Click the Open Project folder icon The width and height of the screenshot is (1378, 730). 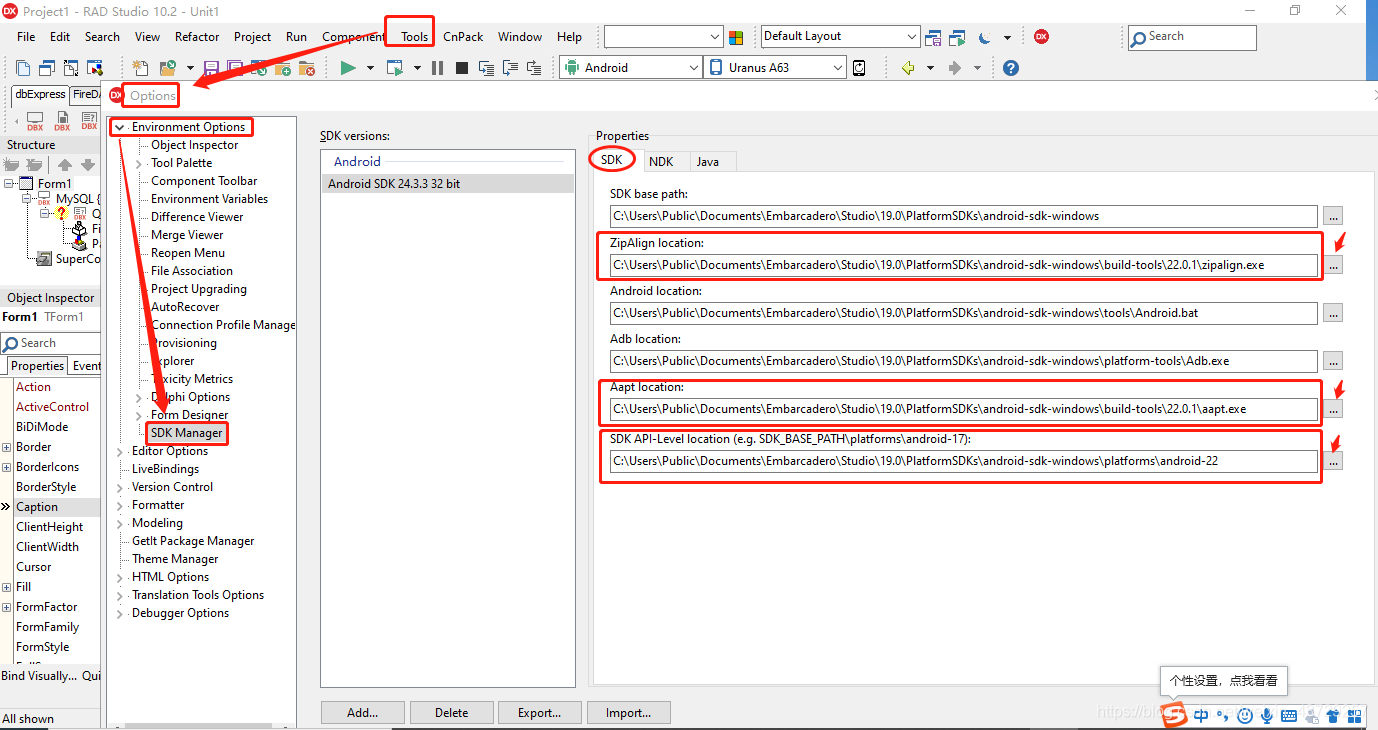click(166, 68)
